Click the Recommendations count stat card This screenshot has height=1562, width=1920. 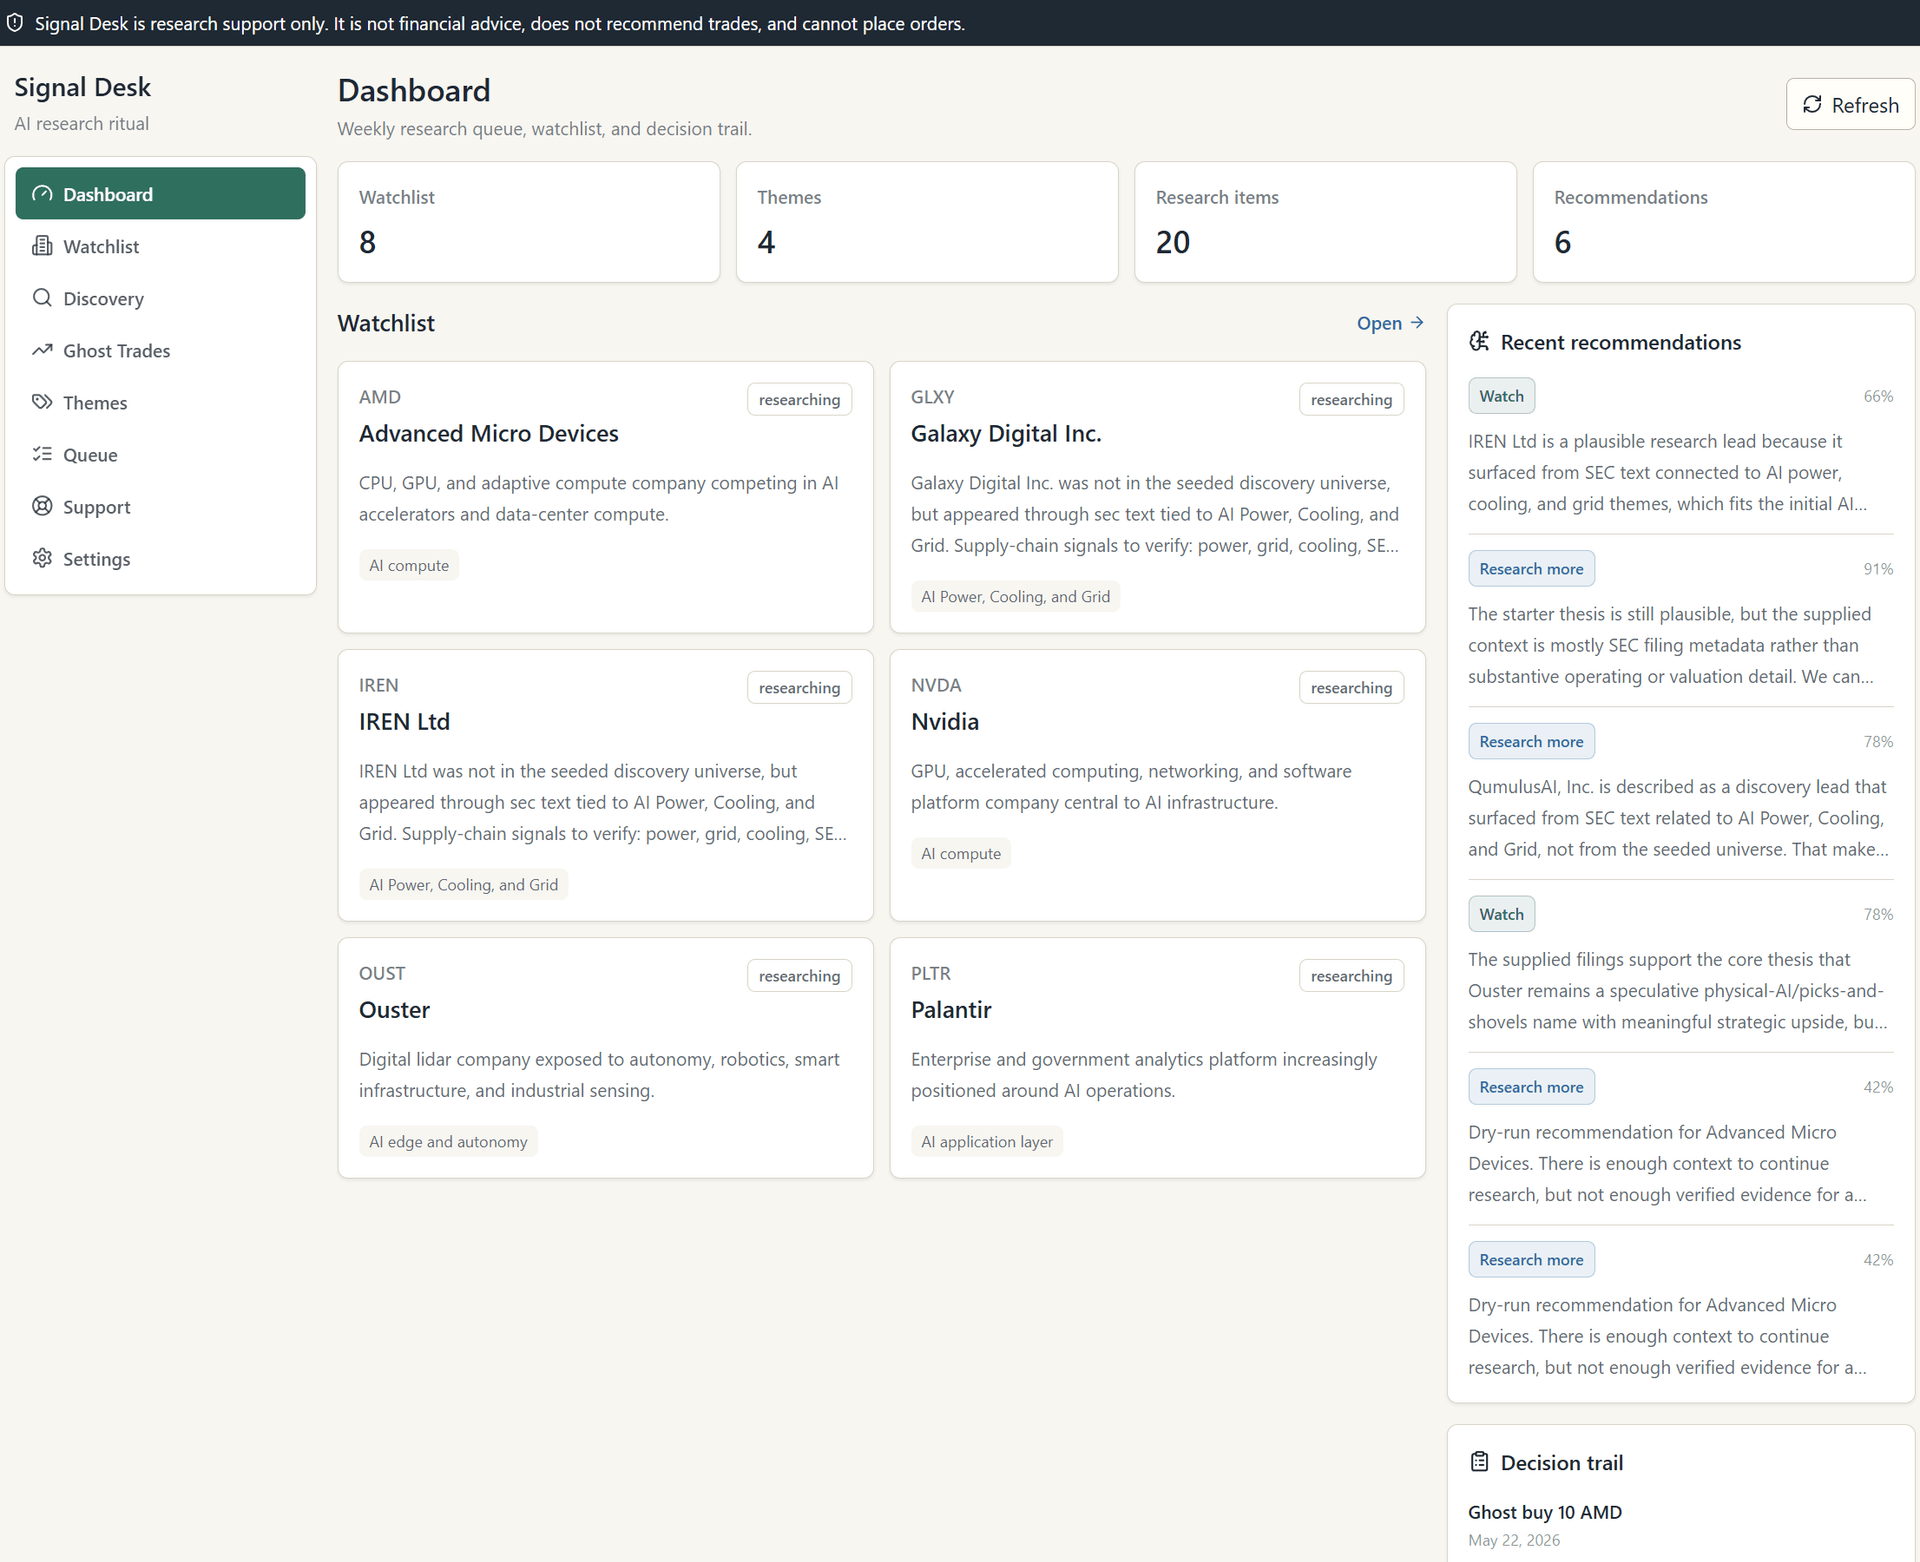[x=1723, y=222]
